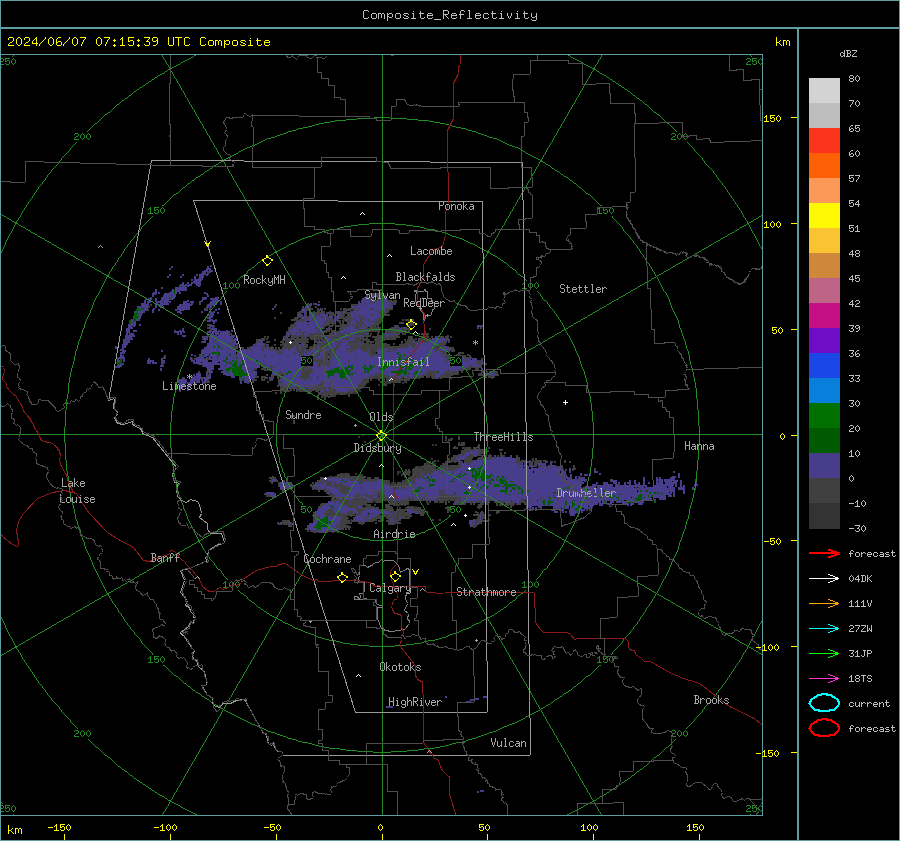Click the white plus marker west of Hanna
This screenshot has height=841, width=900.
point(565,402)
